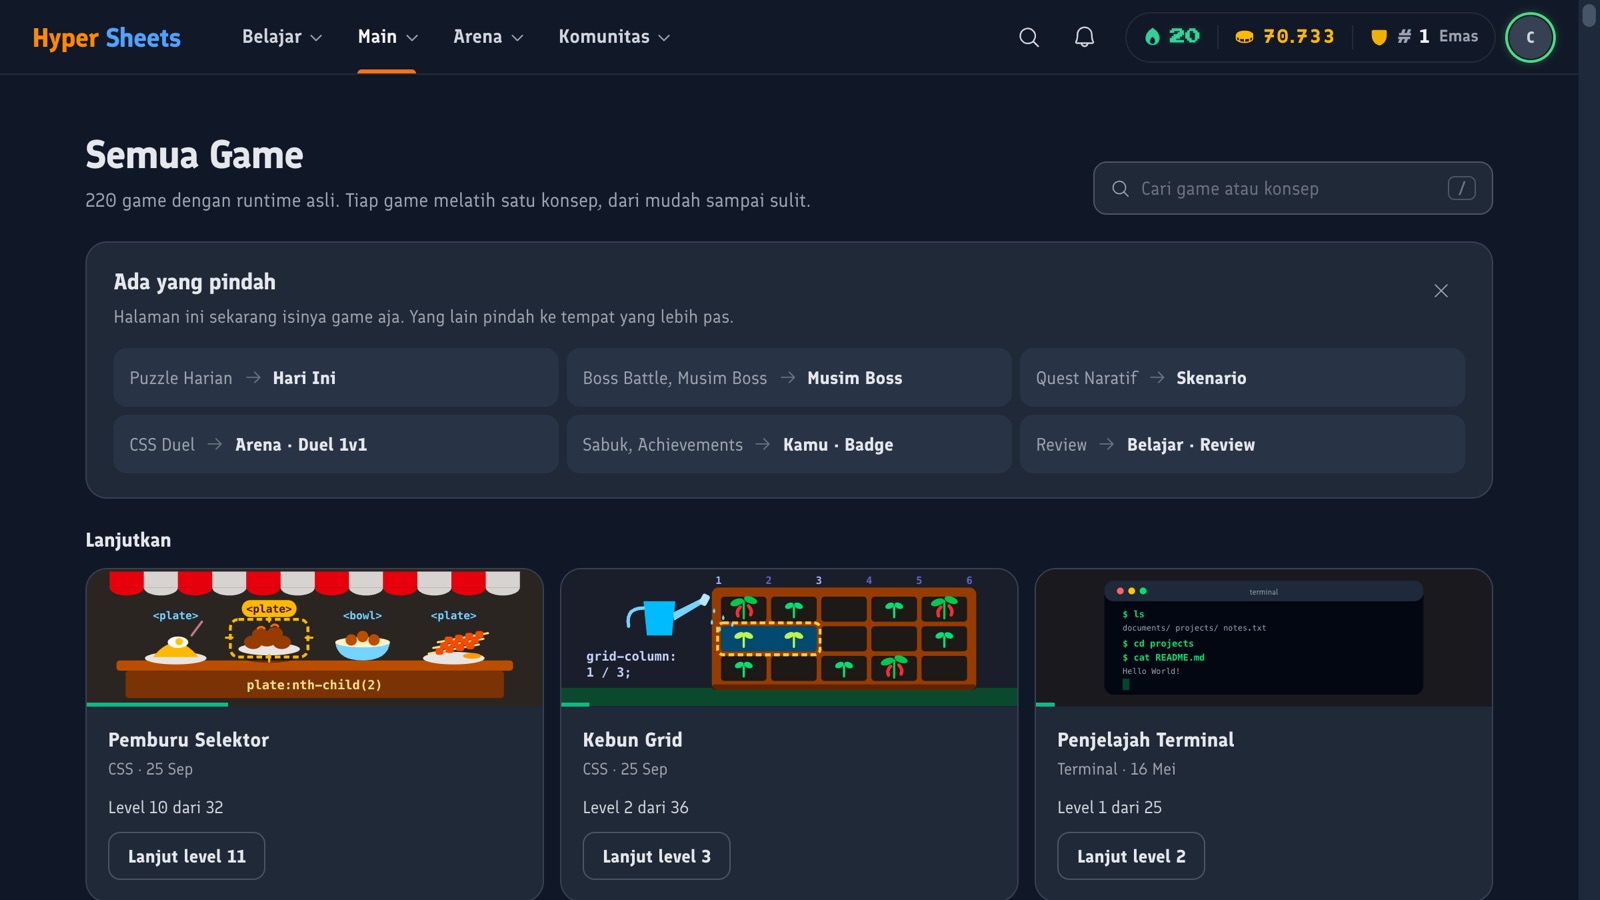Click Terminal · 16 Mei label

1117,769
